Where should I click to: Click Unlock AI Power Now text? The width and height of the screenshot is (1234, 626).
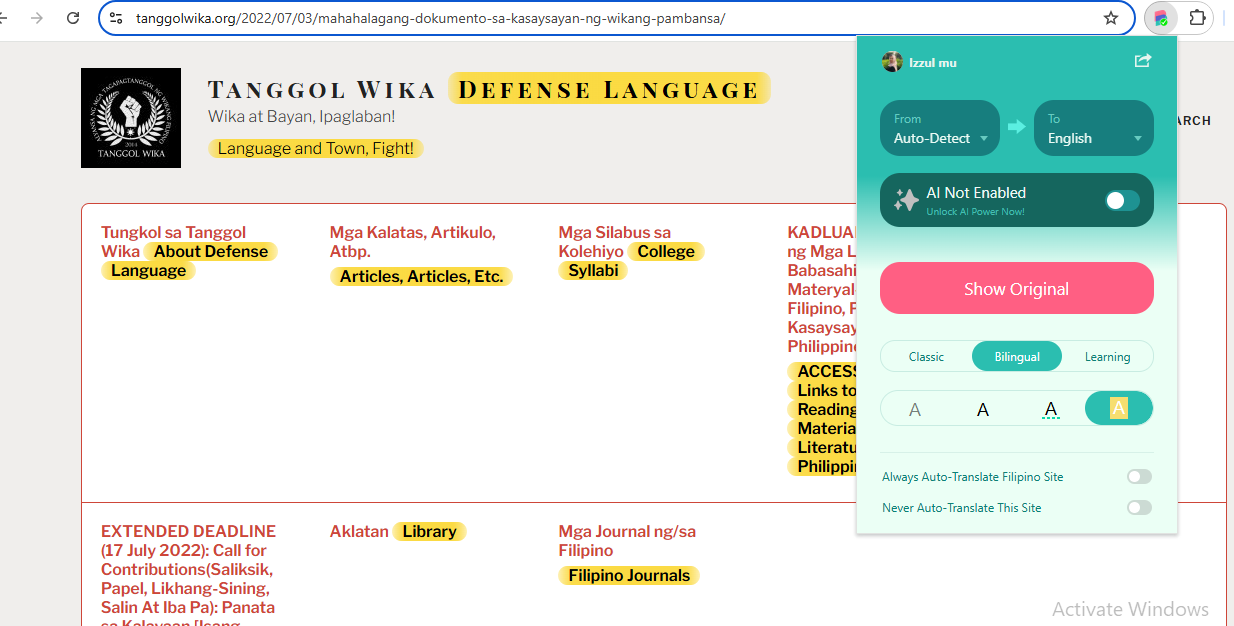coord(975,212)
